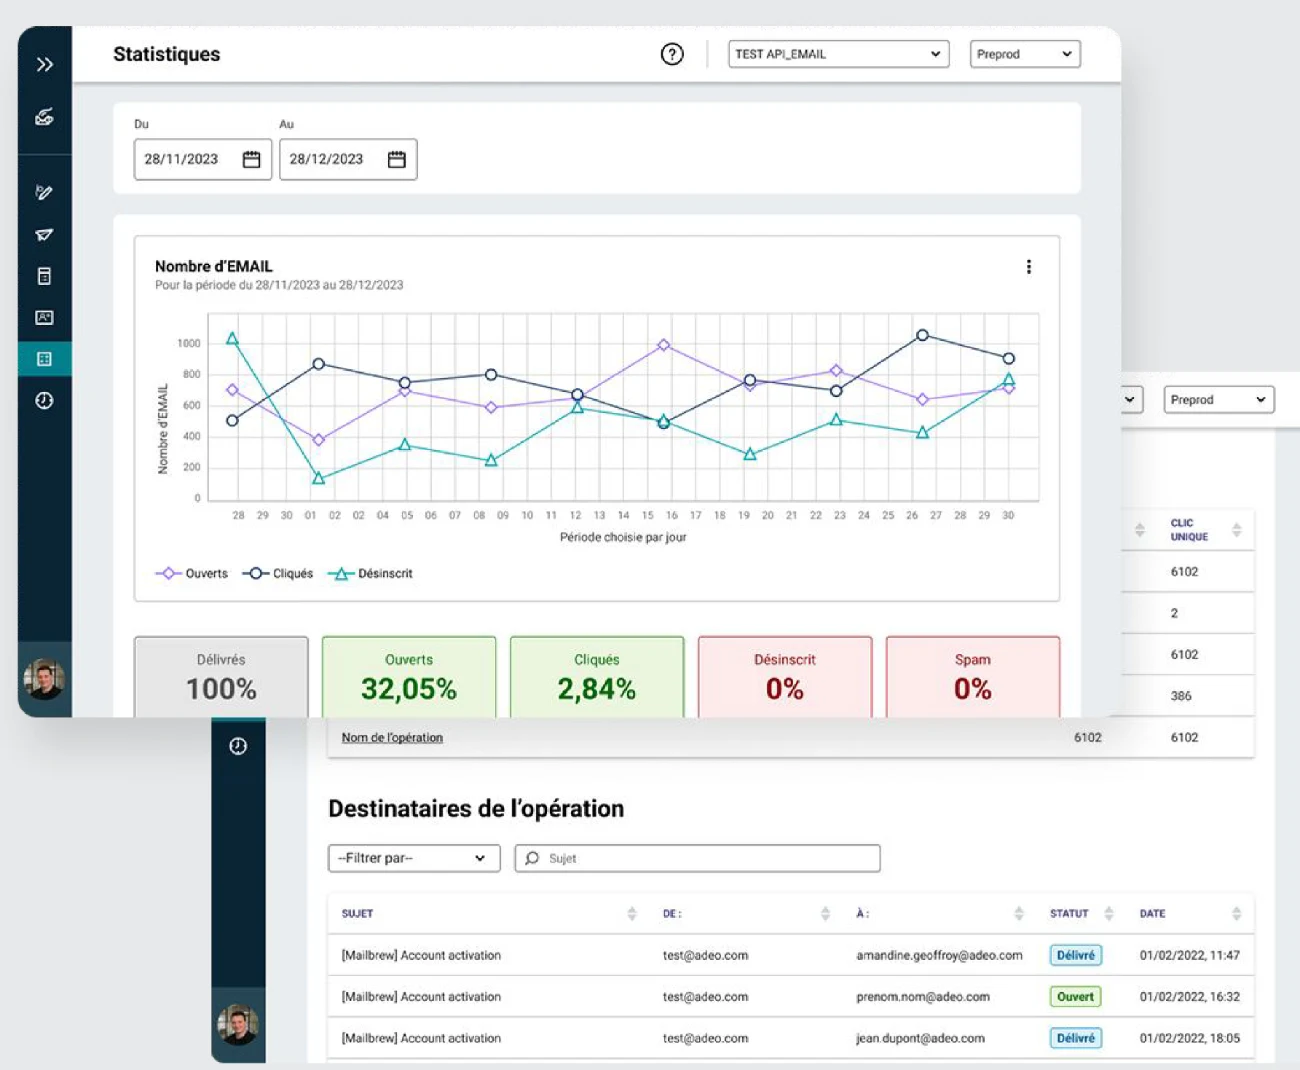
Task: Sort recipients by the DE: column arrows
Action: [x=825, y=913]
